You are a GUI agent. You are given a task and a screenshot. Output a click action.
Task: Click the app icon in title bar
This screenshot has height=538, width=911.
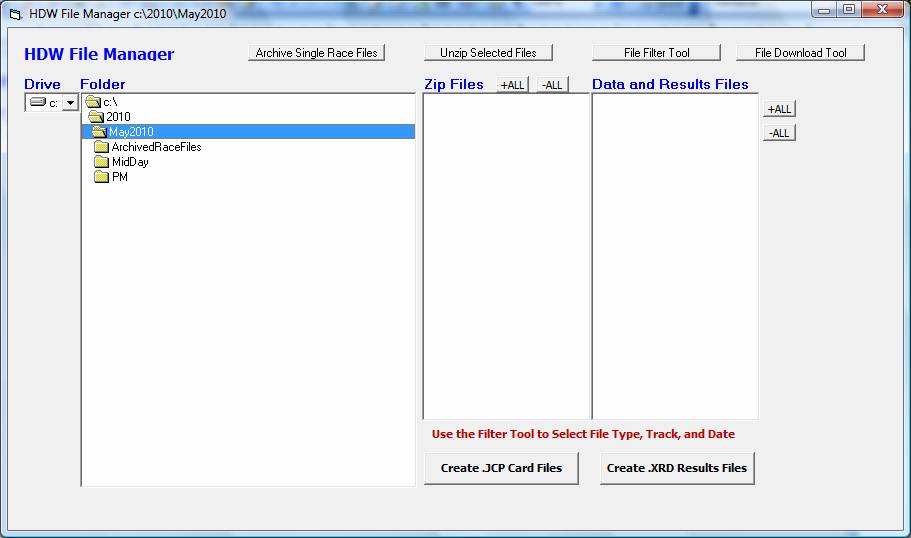click(15, 13)
